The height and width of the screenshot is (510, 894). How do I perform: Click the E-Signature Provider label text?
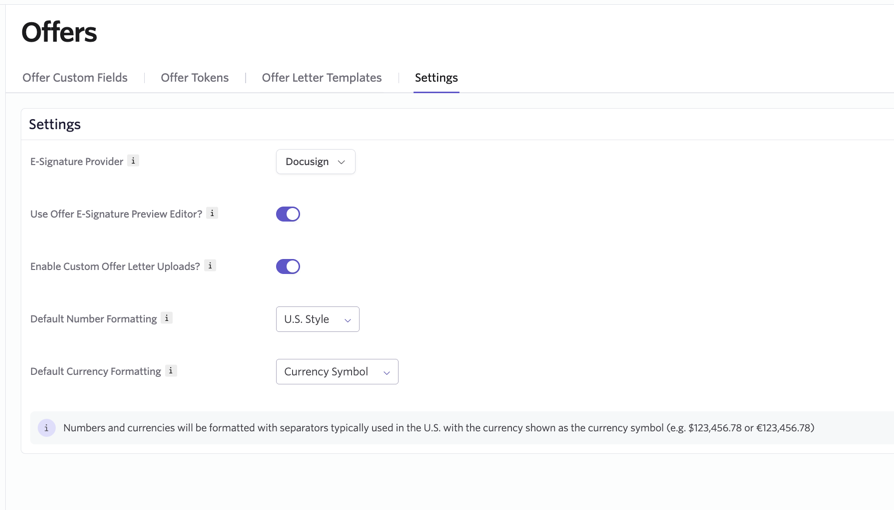point(76,162)
